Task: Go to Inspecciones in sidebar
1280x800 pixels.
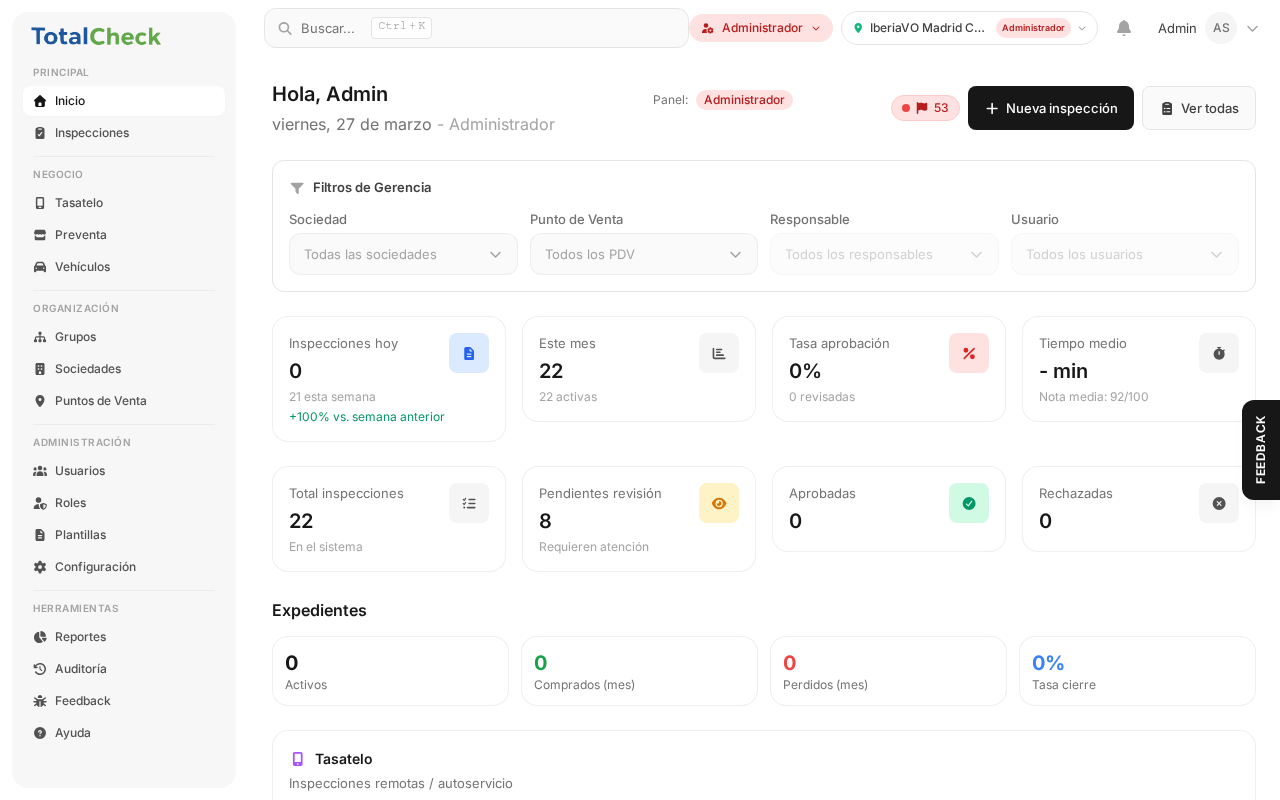Action: point(92,133)
